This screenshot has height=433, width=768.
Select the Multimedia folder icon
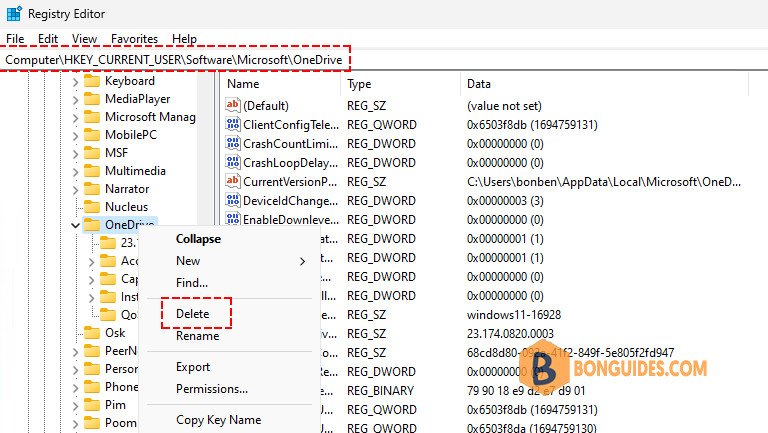pyautogui.click(x=92, y=171)
